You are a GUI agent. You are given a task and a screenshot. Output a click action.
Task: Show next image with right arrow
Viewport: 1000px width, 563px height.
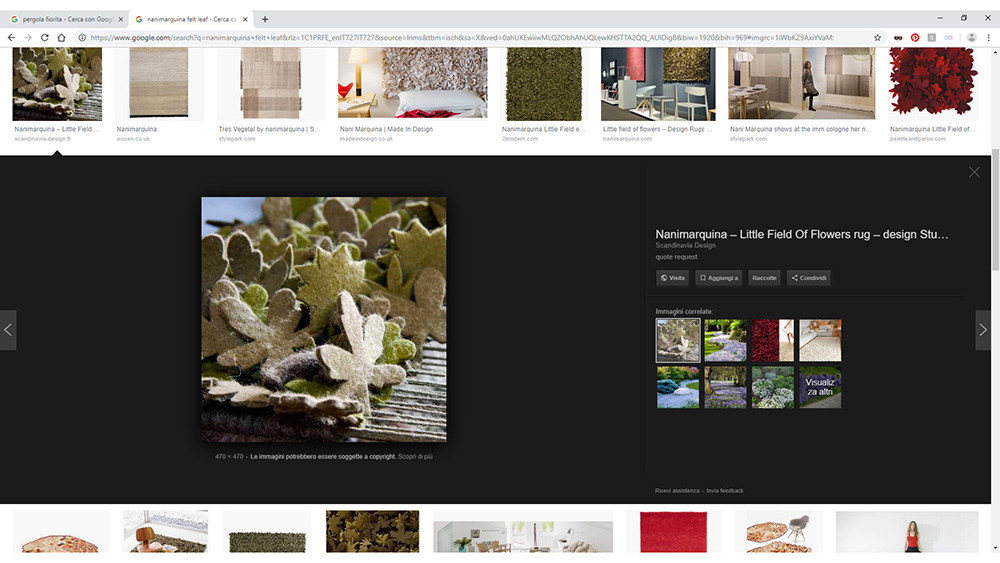pyautogui.click(x=983, y=330)
